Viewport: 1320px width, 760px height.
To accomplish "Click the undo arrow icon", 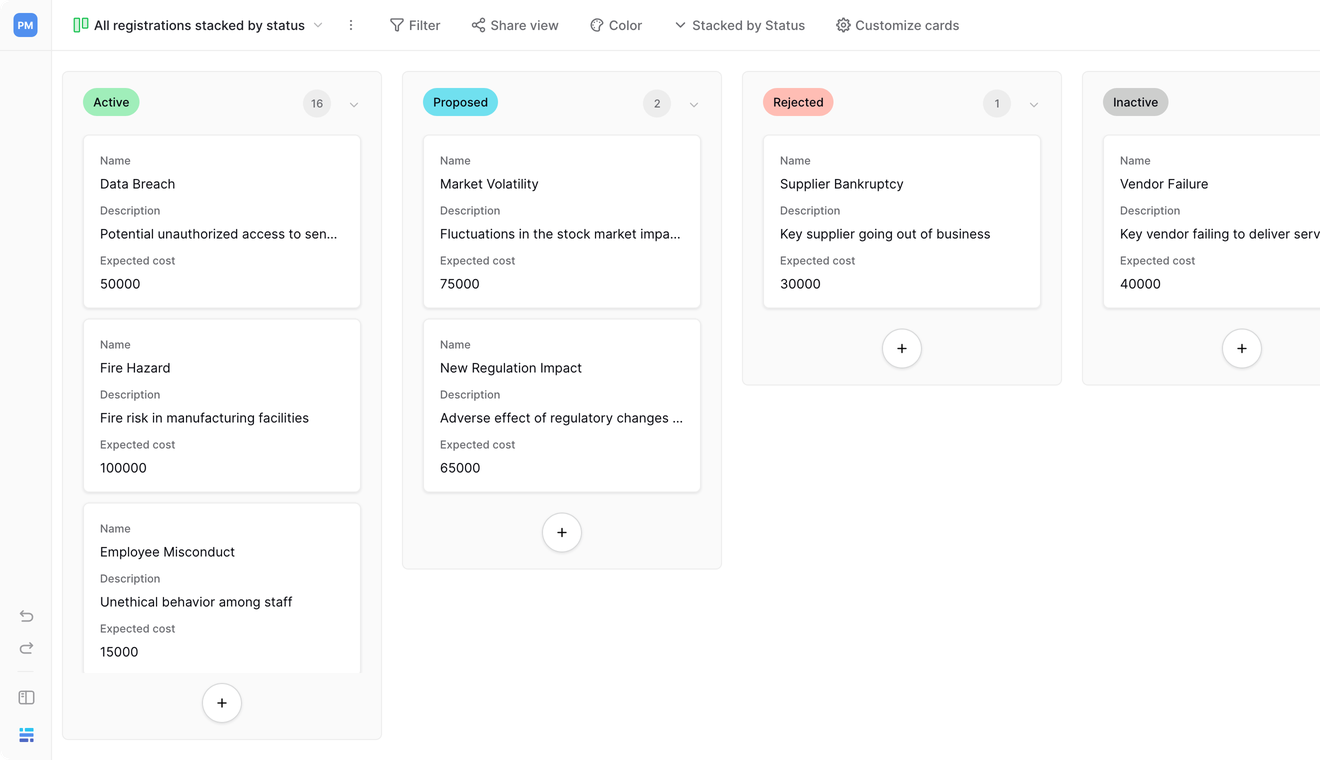I will click(27, 616).
